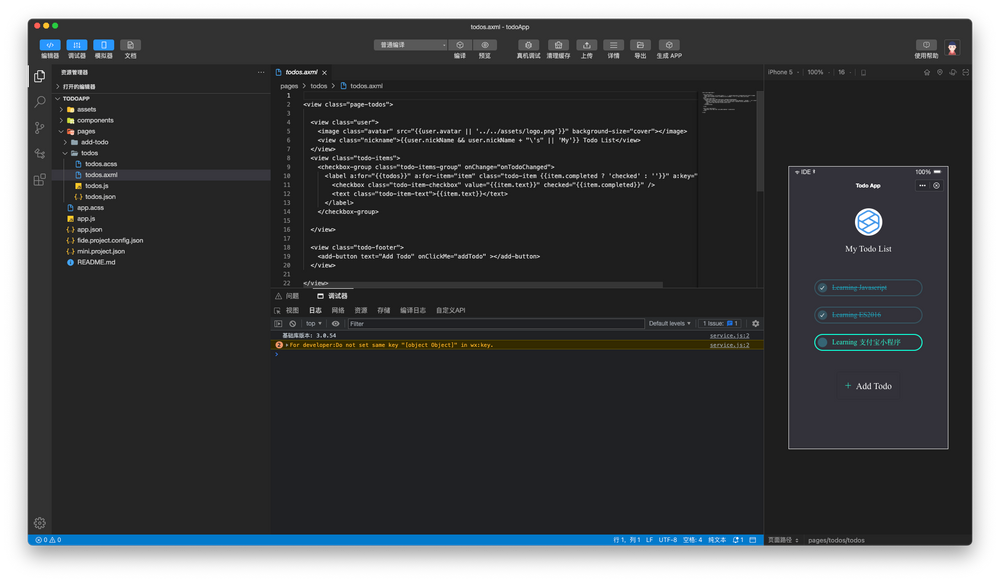Image resolution: width=1000 pixels, height=582 pixels.
Task: Click the Add Todo button
Action: pos(868,386)
